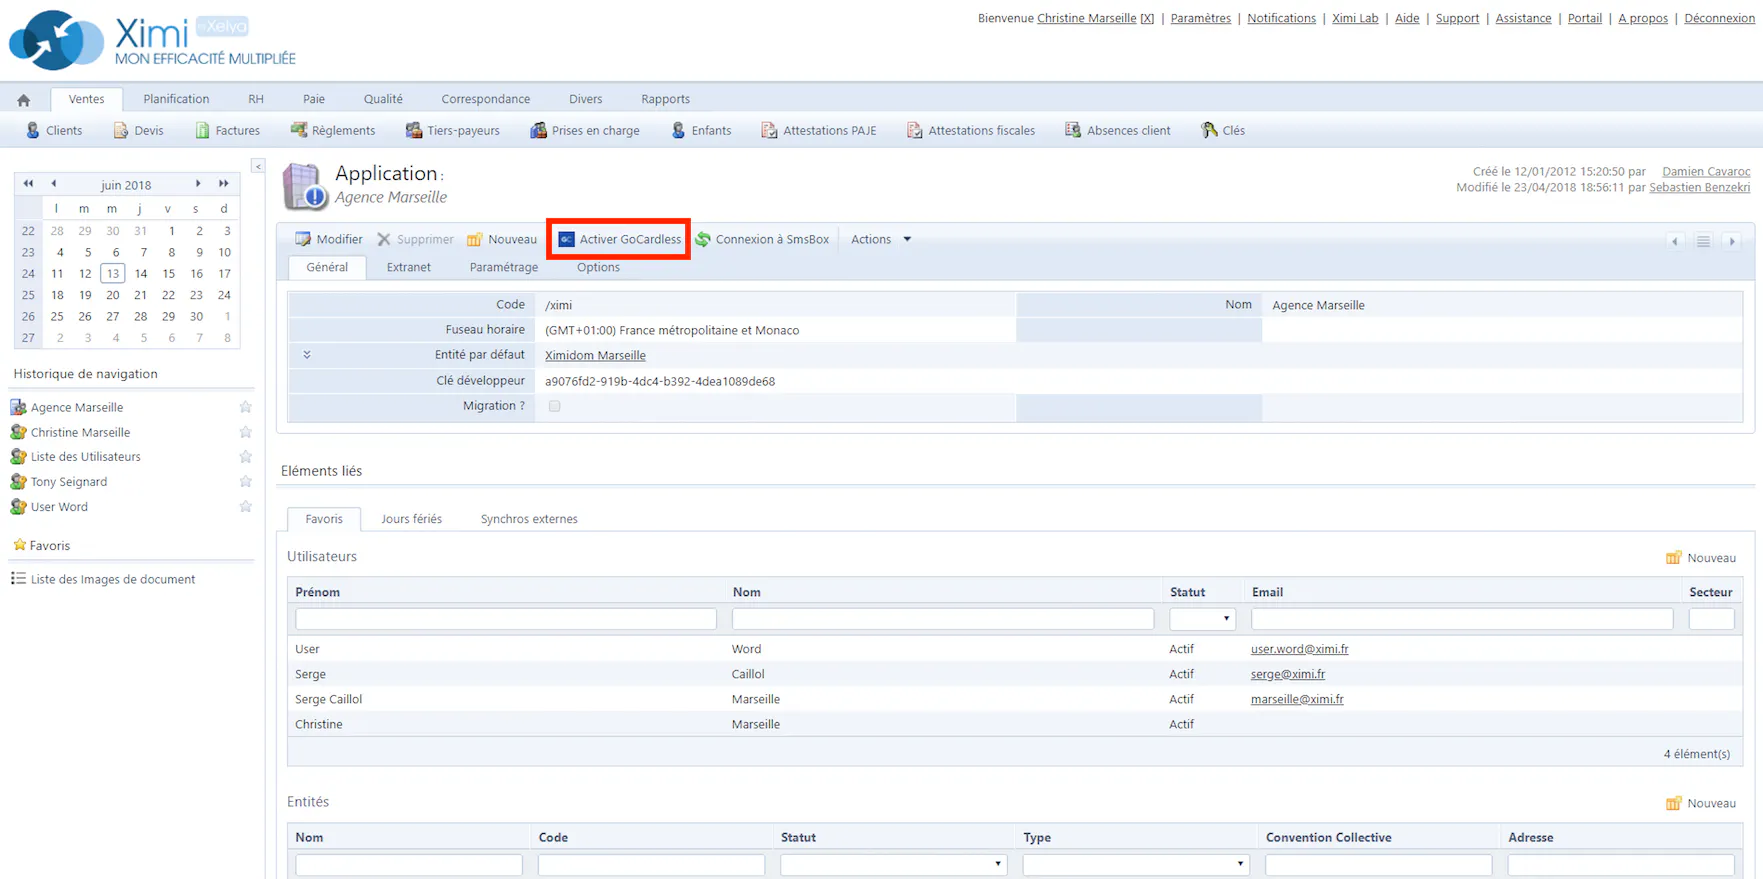This screenshot has height=879, width=1763.
Task: Click the Modifier edit icon
Action: 303,239
